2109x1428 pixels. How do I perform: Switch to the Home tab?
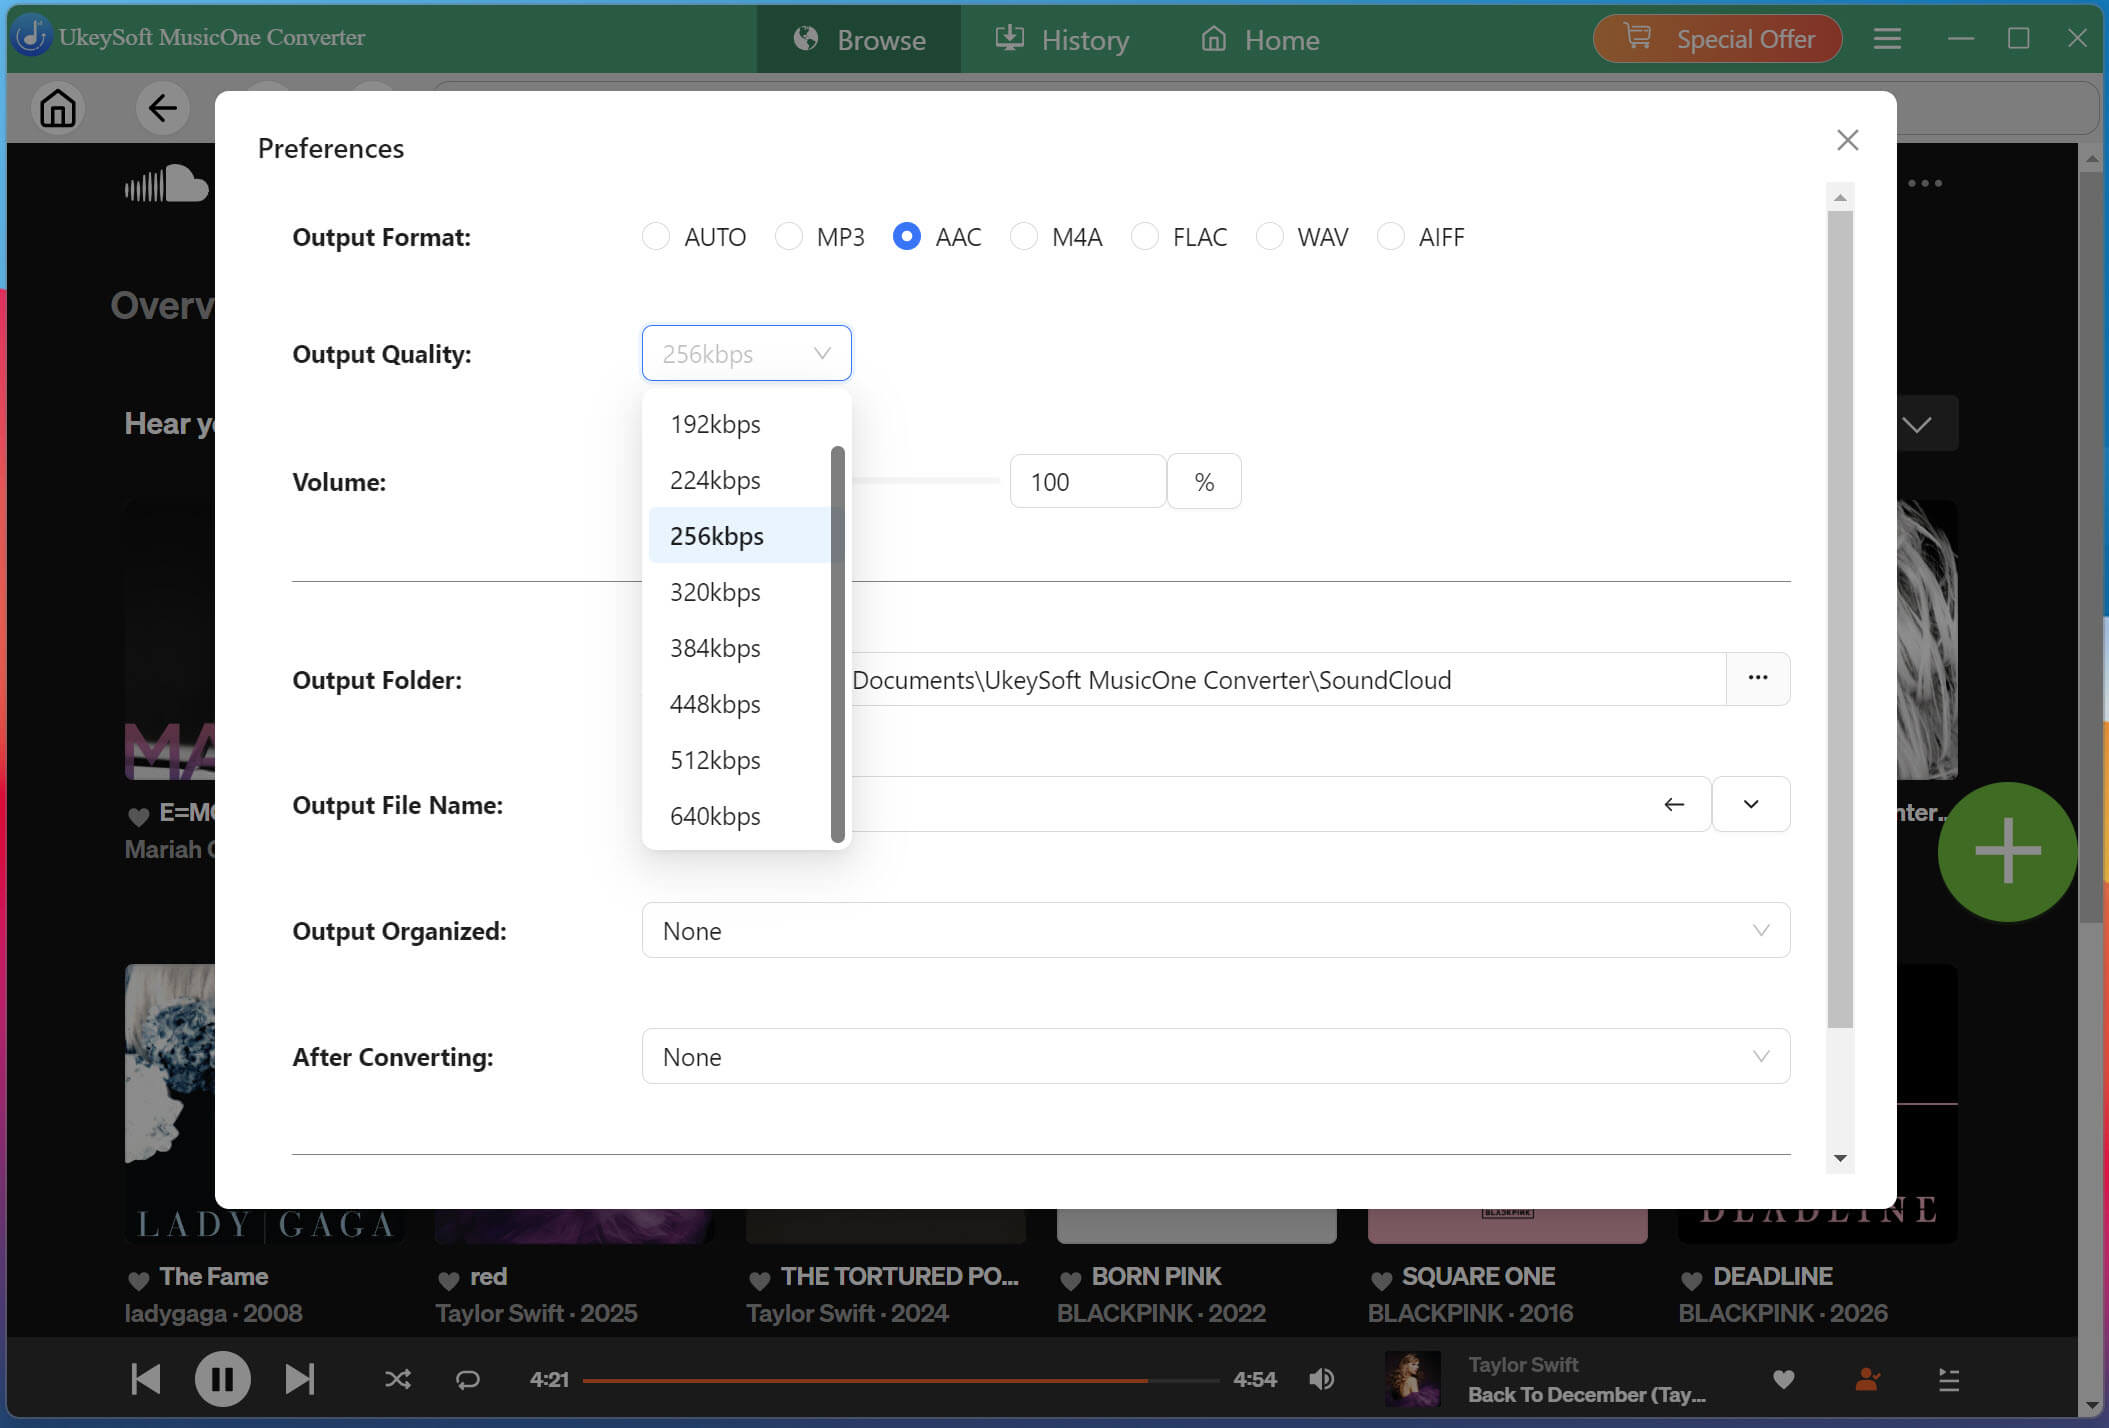[x=1259, y=40]
